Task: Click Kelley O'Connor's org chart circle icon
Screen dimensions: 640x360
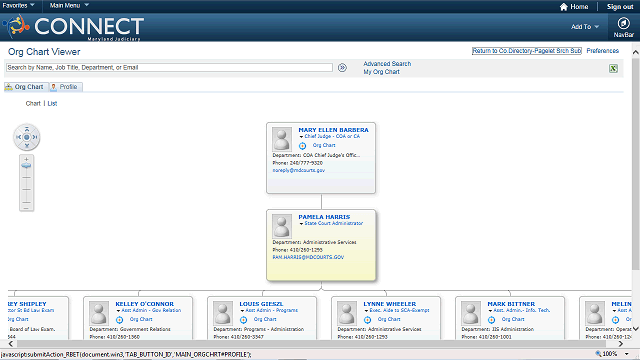Action: tap(120, 320)
